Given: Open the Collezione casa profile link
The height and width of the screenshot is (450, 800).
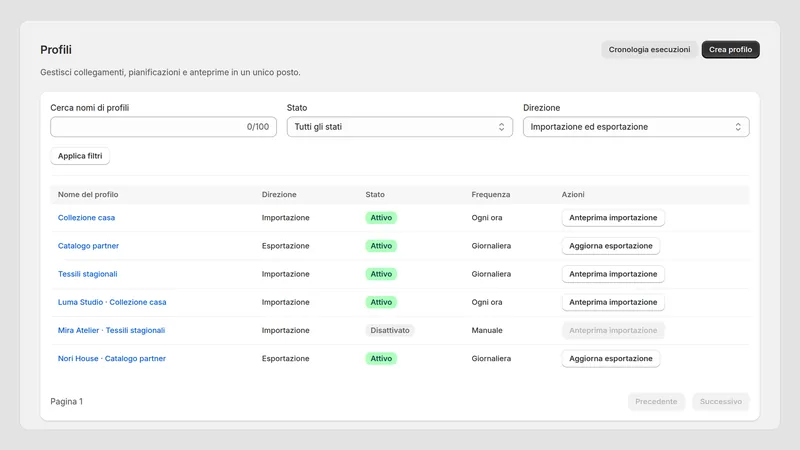Looking at the screenshot, I should coord(86,217).
